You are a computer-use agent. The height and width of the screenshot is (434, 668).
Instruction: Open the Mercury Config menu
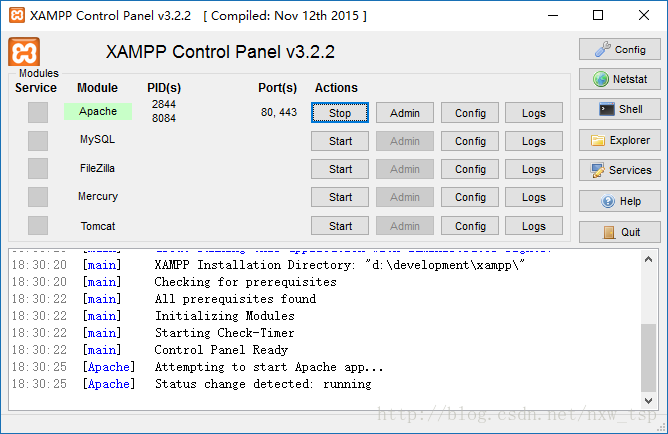470,197
